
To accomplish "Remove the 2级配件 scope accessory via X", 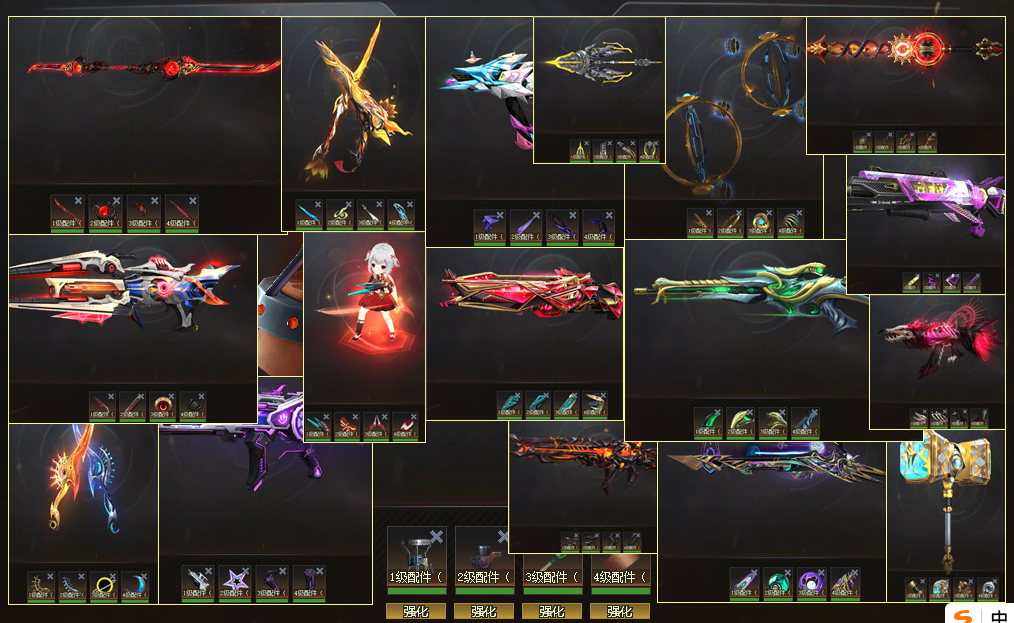I will pyautogui.click(x=502, y=536).
